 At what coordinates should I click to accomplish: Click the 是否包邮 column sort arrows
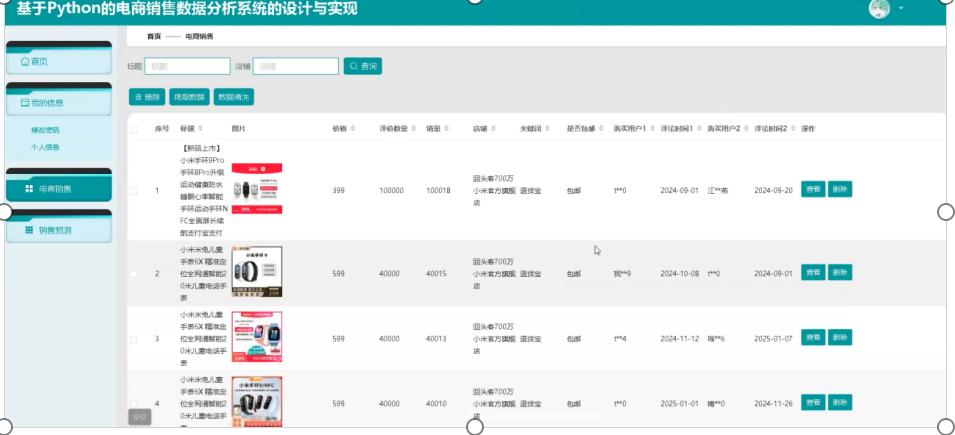(x=601, y=129)
